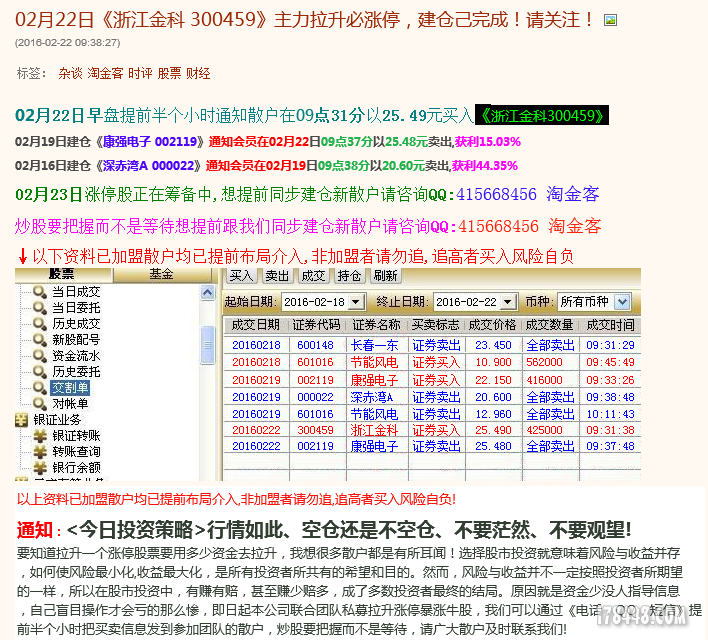Click the magnifier icon next to 交割单

(40, 388)
